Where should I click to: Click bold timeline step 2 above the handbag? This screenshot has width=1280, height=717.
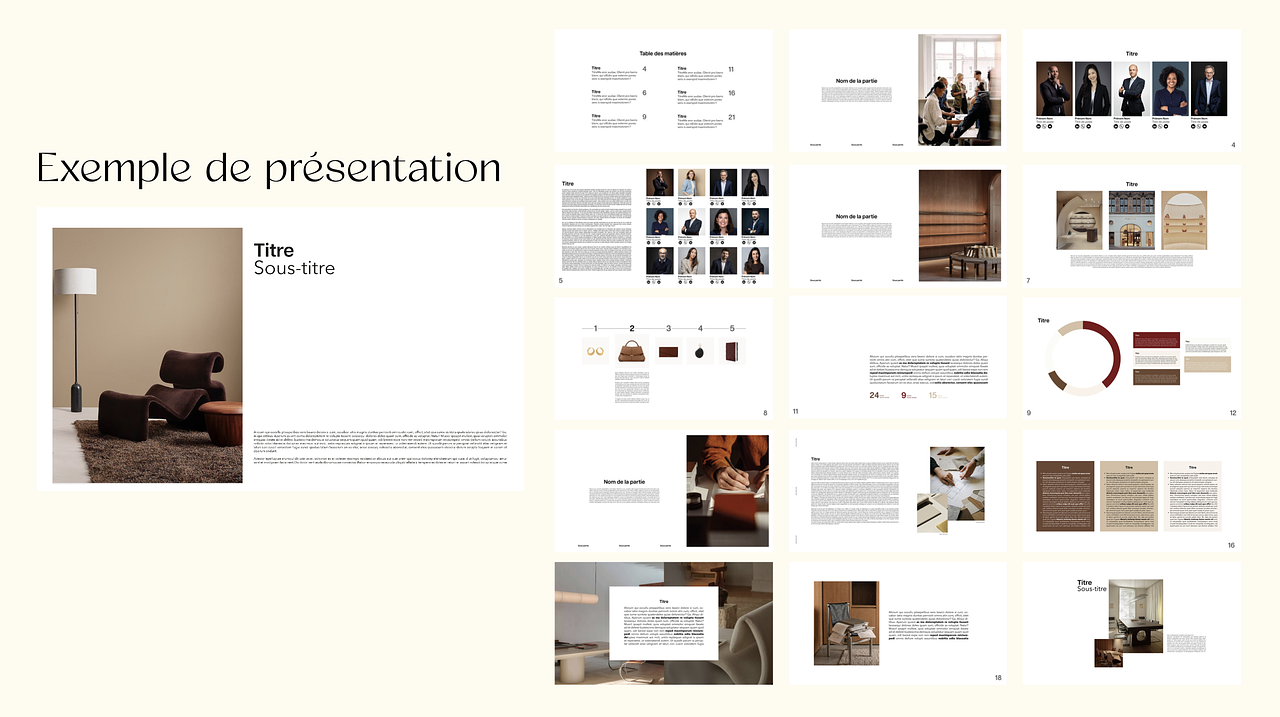tap(632, 328)
